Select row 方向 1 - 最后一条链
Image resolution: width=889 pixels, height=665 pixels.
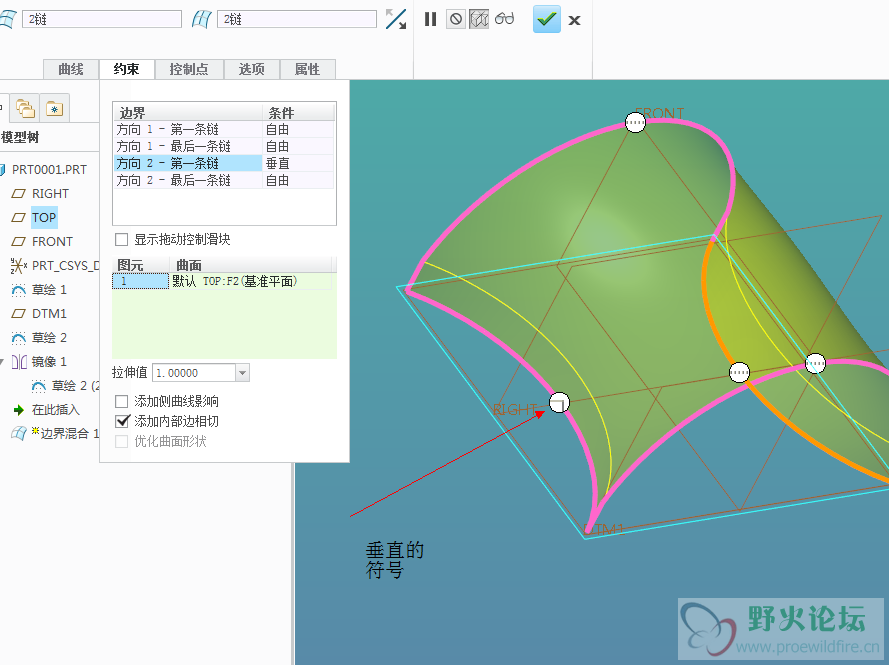click(x=225, y=146)
